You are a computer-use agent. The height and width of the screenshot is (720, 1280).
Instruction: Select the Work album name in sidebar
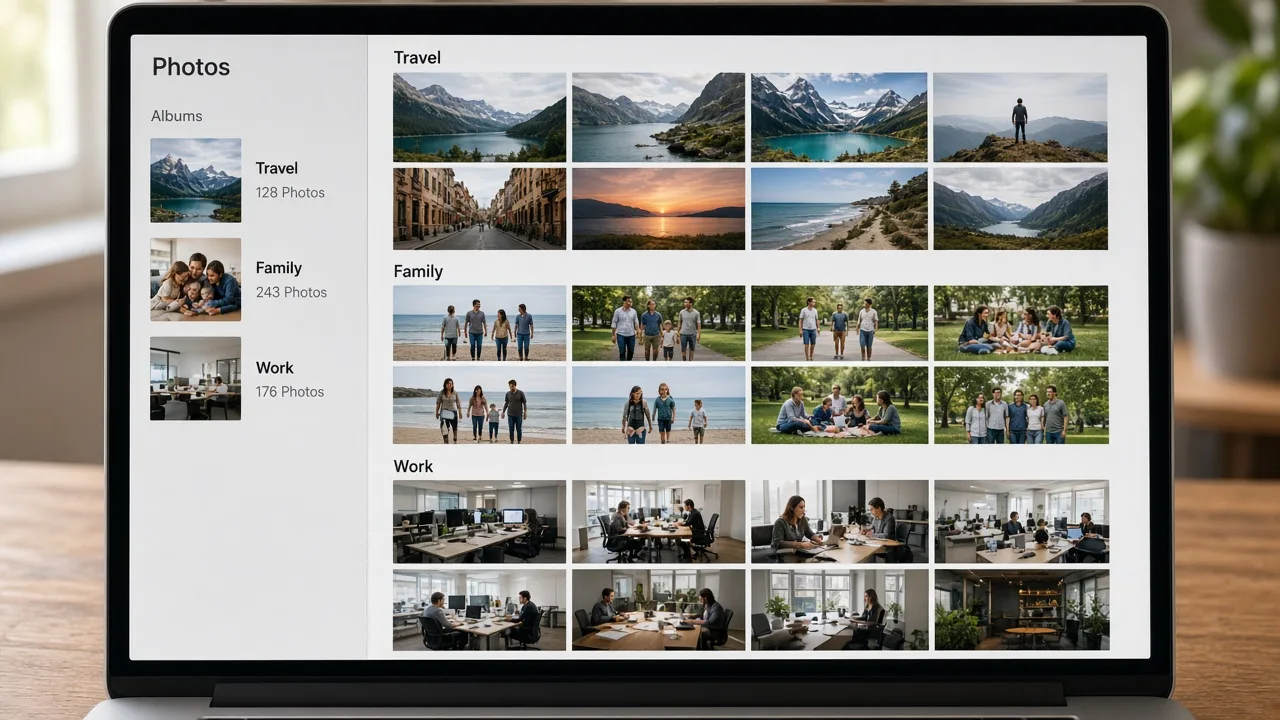point(275,368)
